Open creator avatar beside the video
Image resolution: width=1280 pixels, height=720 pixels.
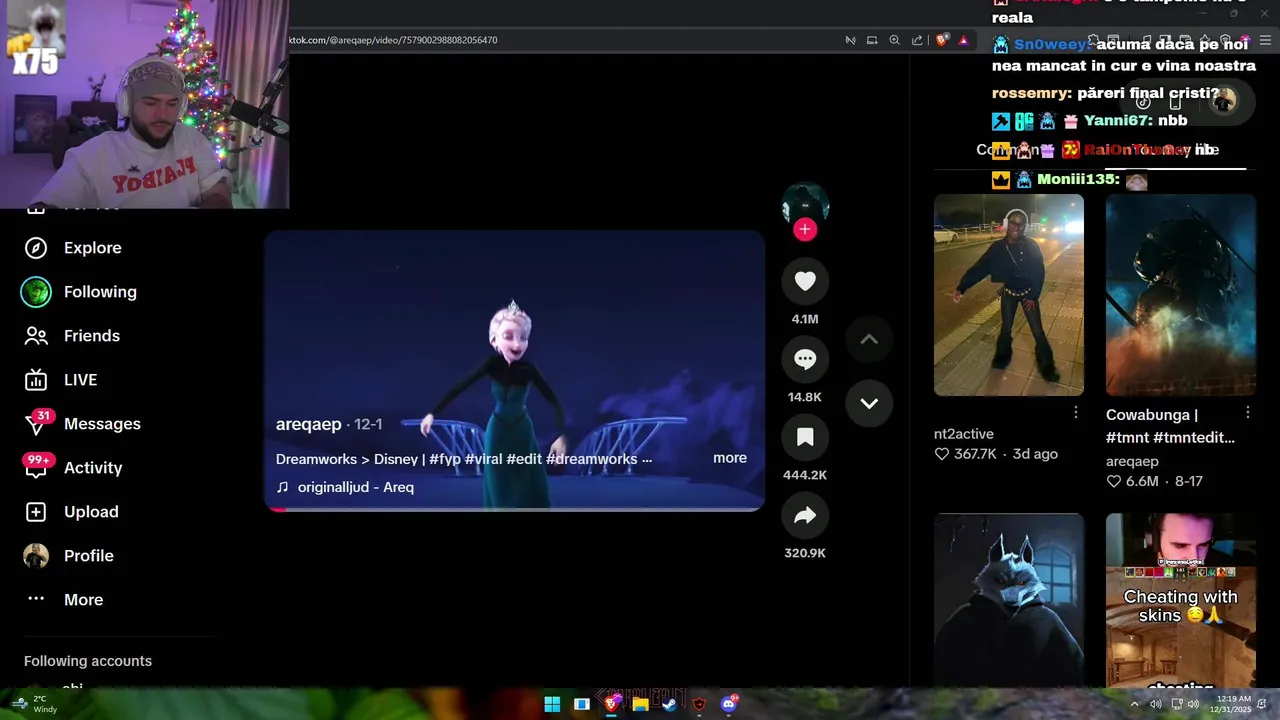point(805,204)
